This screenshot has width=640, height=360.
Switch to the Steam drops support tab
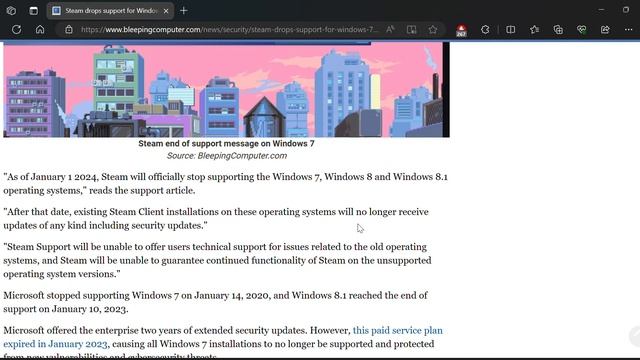(x=110, y=11)
